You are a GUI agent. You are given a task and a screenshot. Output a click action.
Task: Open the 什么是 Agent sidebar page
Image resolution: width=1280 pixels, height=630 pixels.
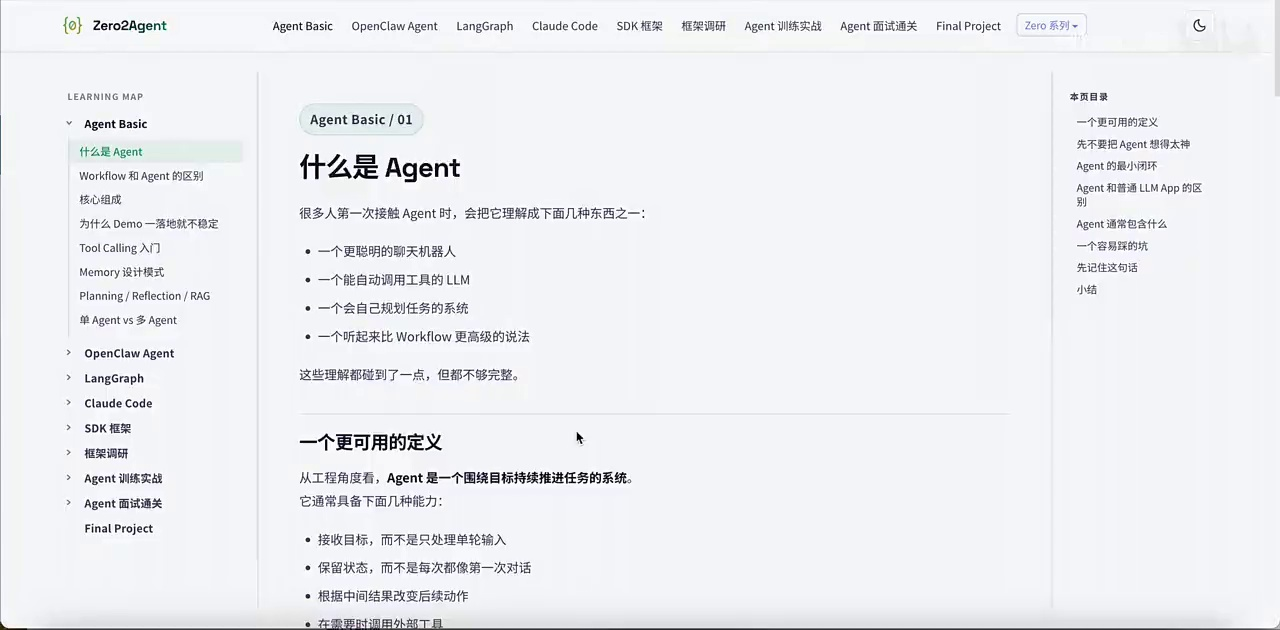point(155,152)
